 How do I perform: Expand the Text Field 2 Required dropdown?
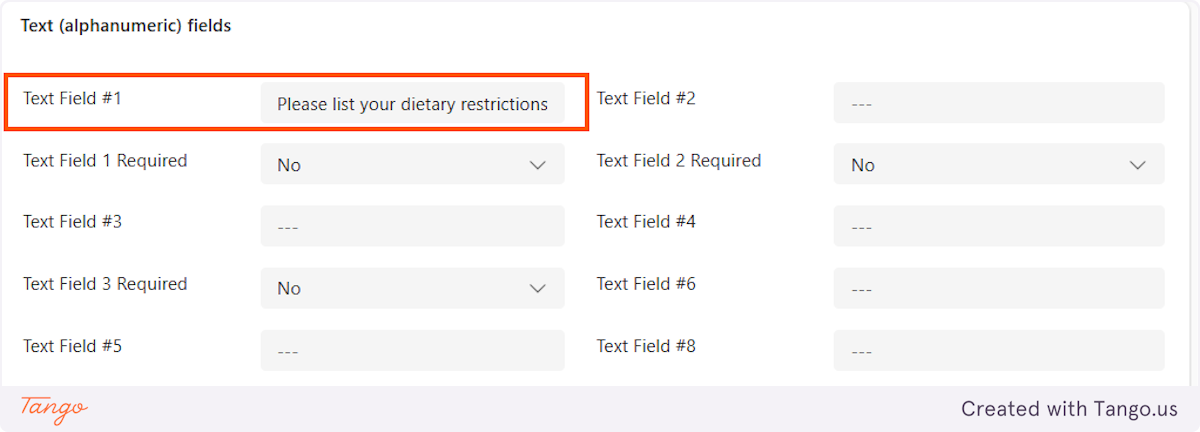[998, 165]
